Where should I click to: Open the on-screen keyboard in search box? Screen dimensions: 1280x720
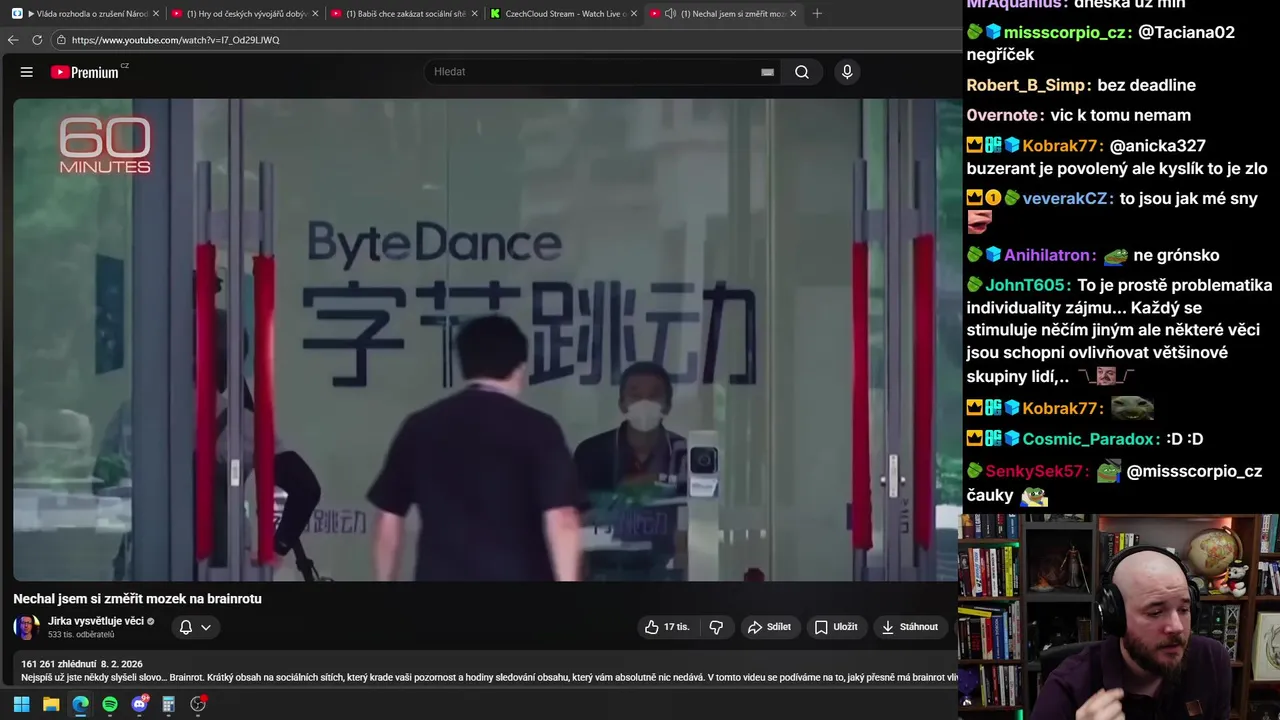767,72
